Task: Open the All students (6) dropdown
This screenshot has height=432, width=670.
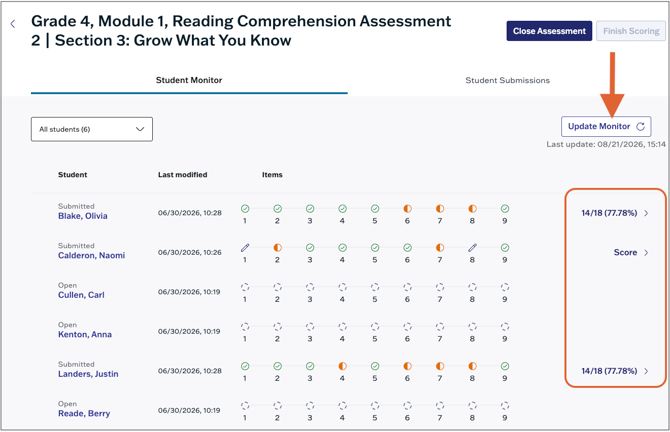Action: coord(92,129)
